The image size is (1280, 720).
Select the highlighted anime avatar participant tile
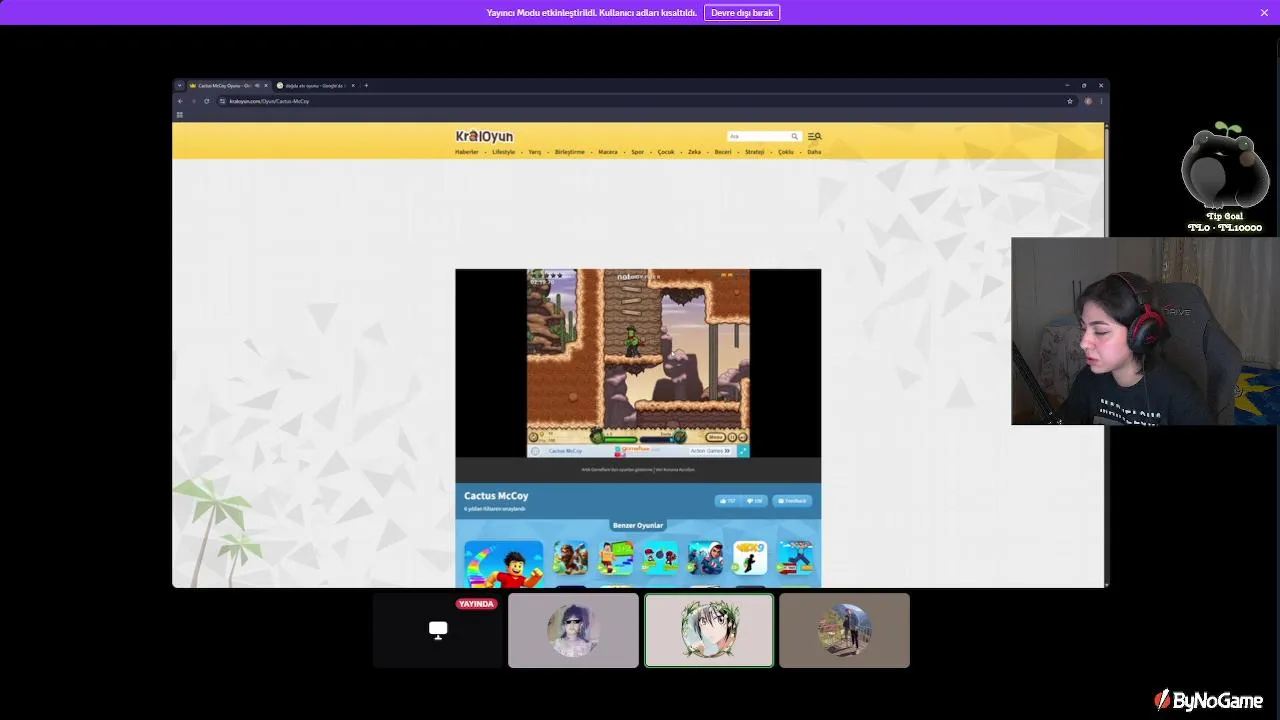click(709, 630)
